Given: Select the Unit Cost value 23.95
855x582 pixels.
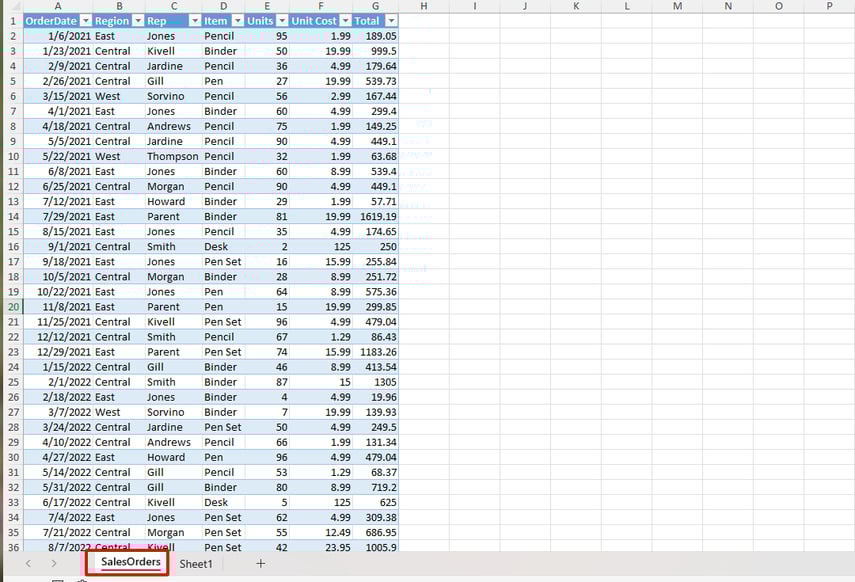Looking at the screenshot, I should coord(321,547).
